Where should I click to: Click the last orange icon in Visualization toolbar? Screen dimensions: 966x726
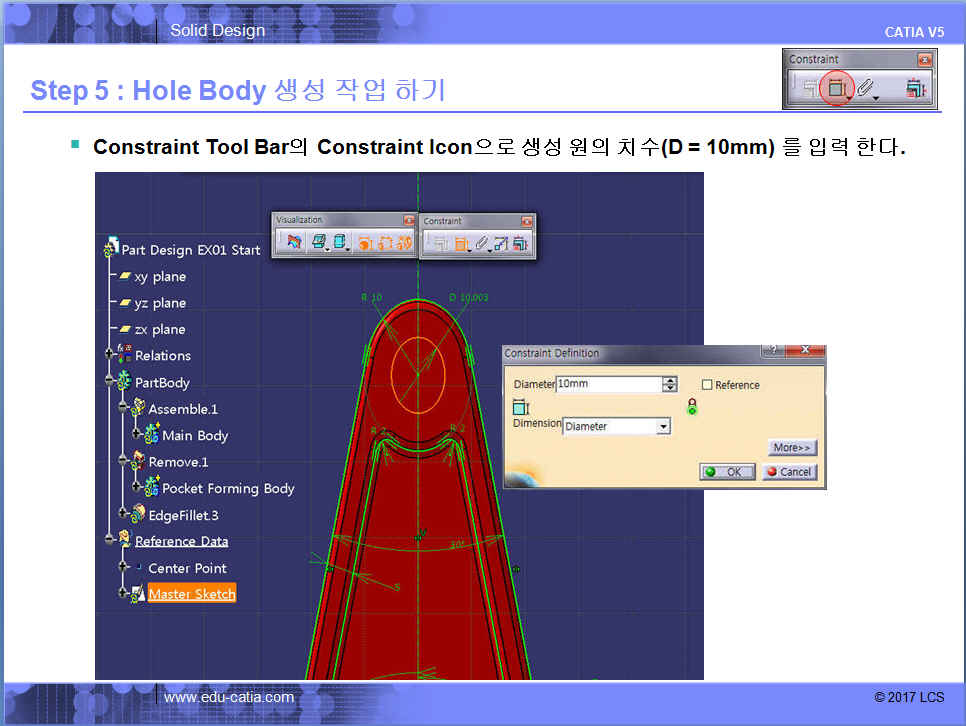(x=403, y=242)
